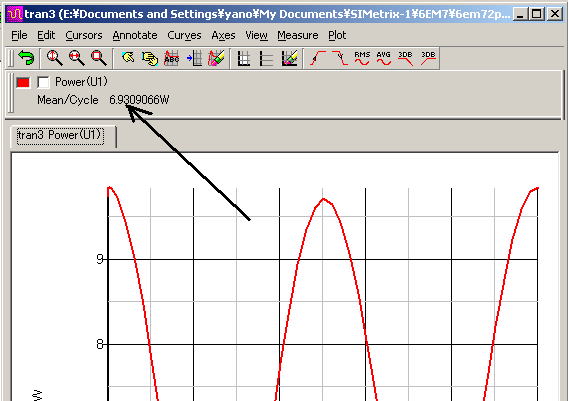Click the Mean/Cycle label

click(x=68, y=100)
